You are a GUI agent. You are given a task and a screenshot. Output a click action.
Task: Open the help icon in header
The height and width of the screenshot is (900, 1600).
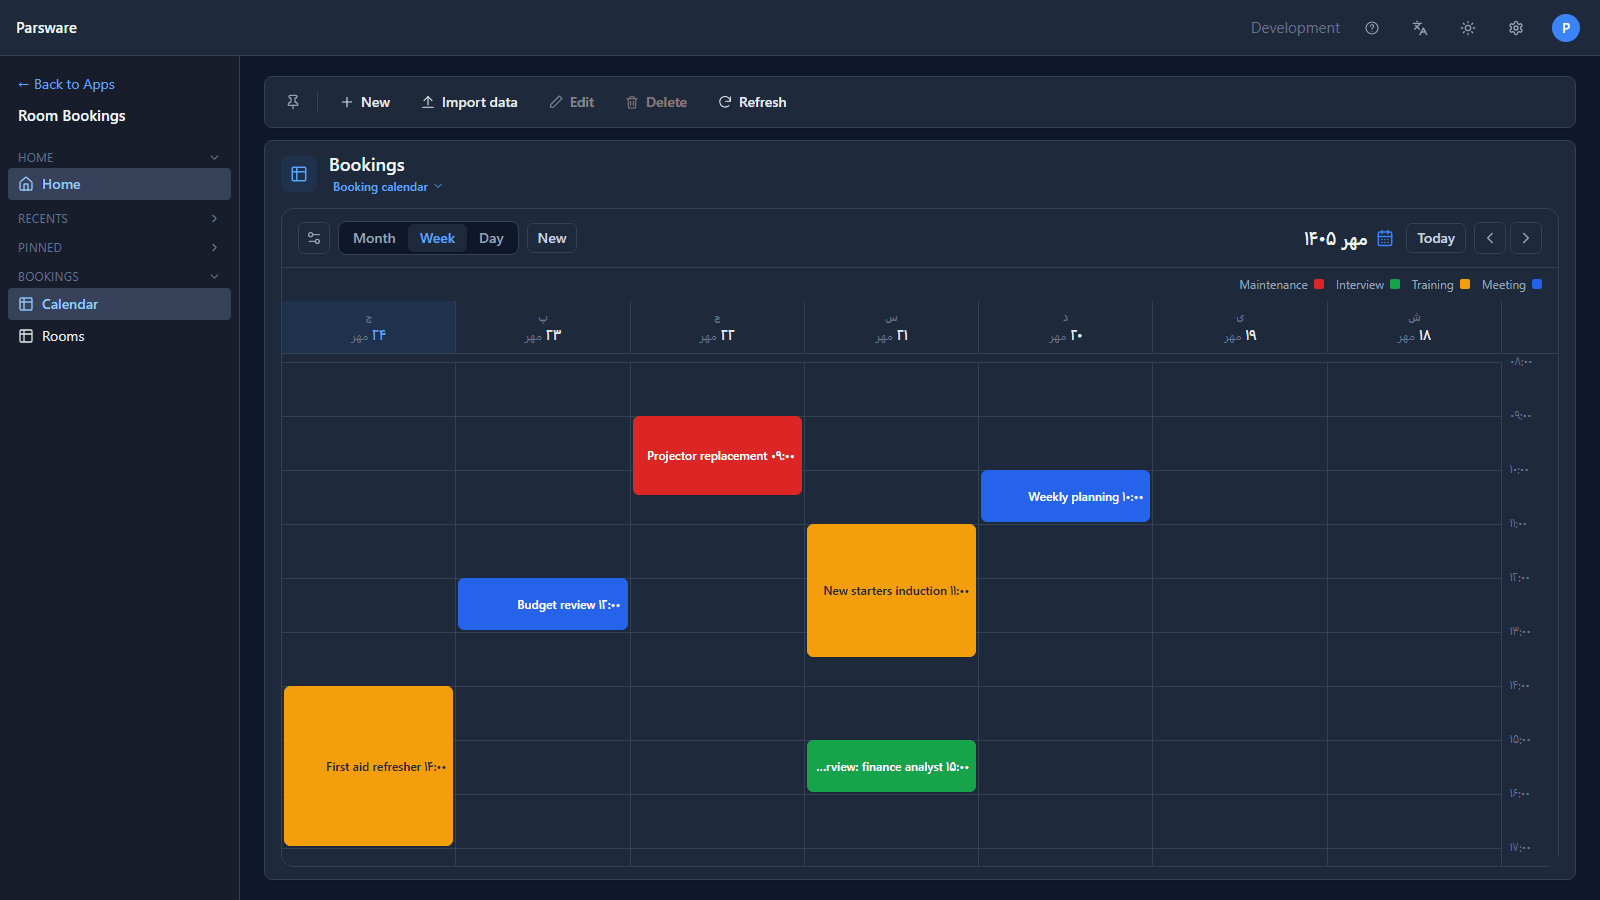click(x=1372, y=28)
